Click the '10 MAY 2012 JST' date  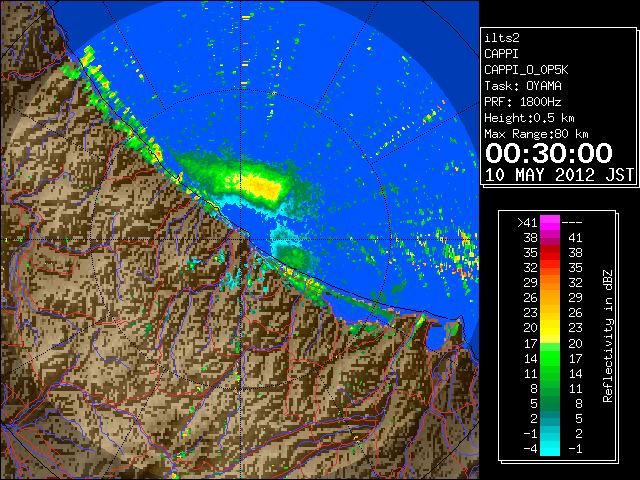click(559, 175)
